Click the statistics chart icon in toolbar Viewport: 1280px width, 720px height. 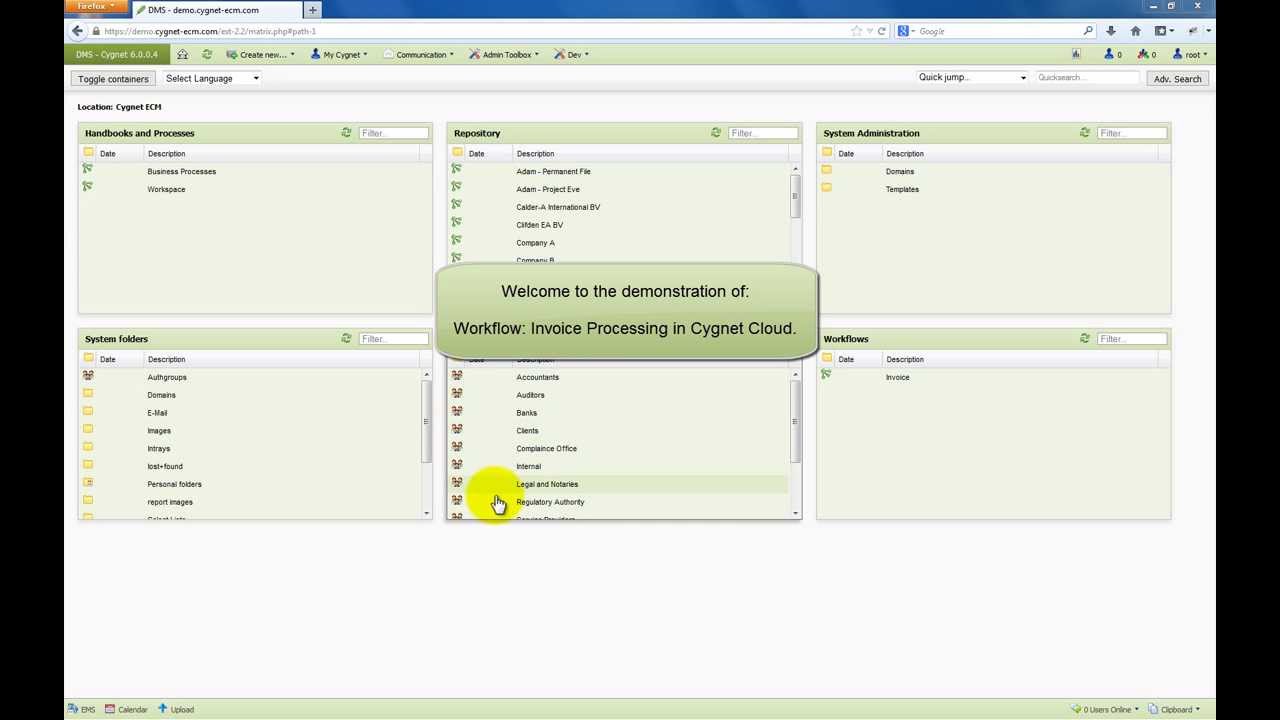tap(1076, 54)
